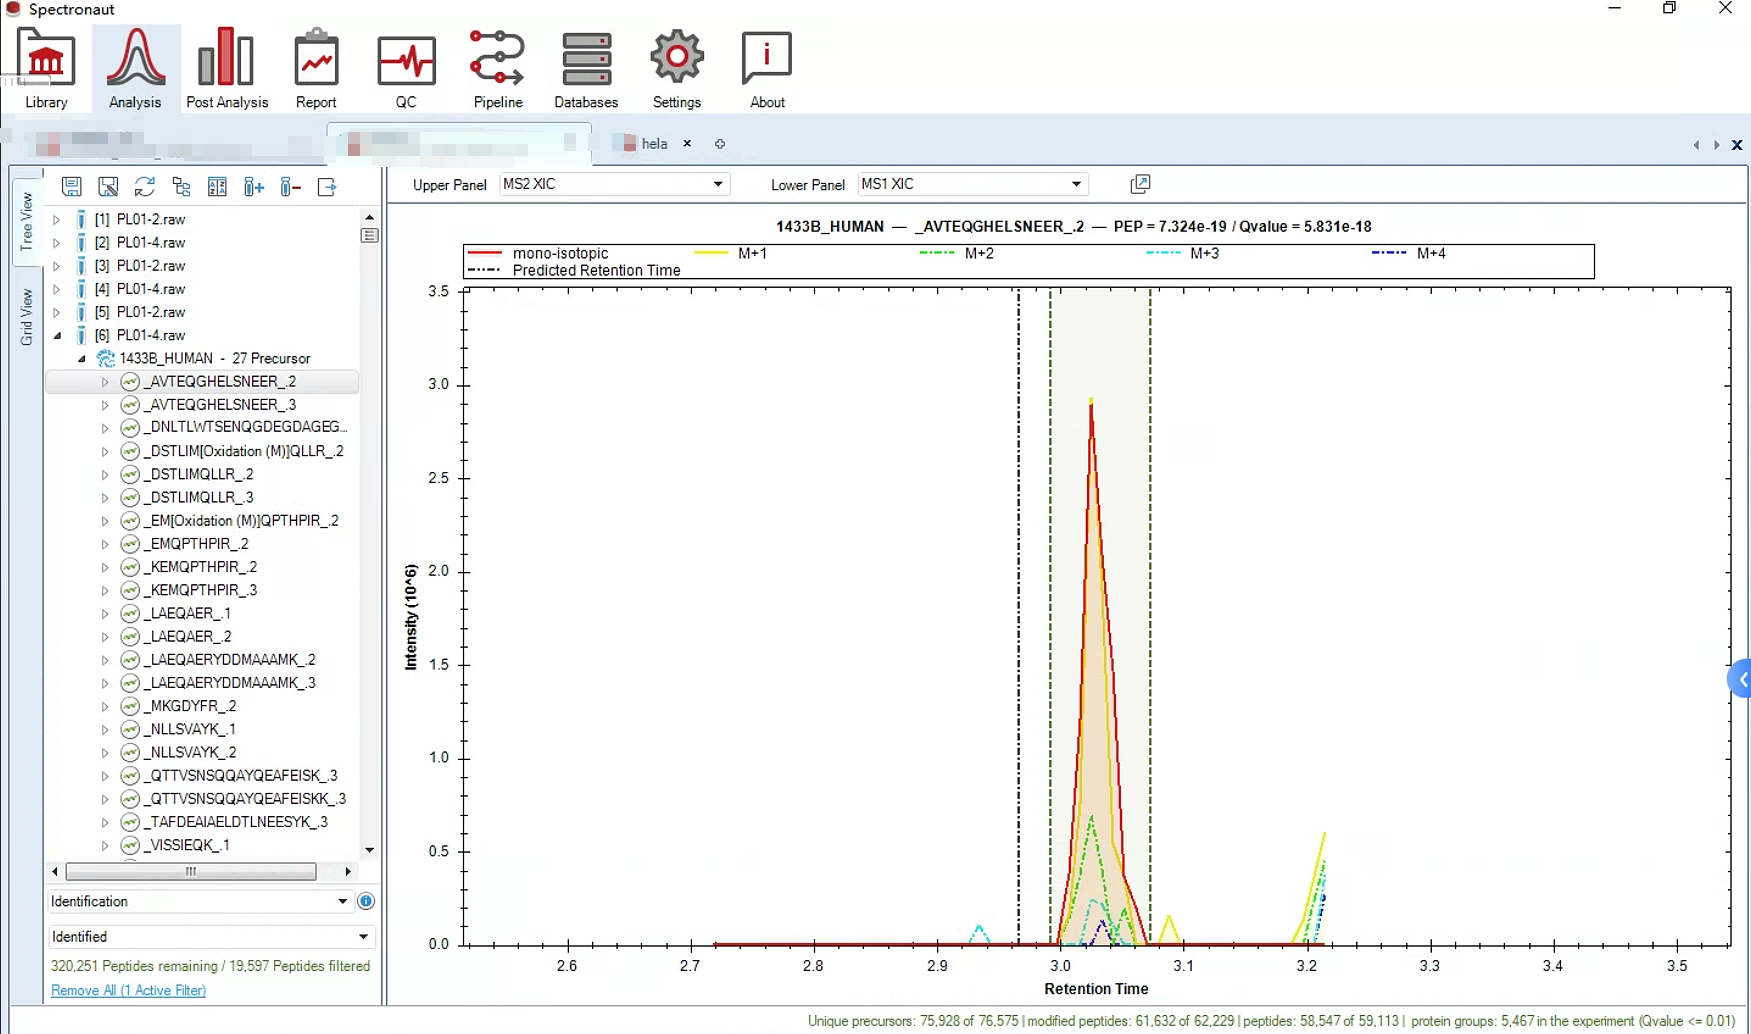Click the Predicted Retention Time legend entry
The image size is (1751, 1034).
(575, 270)
